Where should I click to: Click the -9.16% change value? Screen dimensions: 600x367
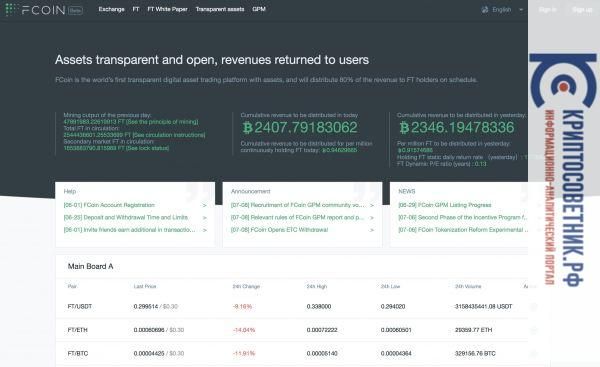click(242, 307)
